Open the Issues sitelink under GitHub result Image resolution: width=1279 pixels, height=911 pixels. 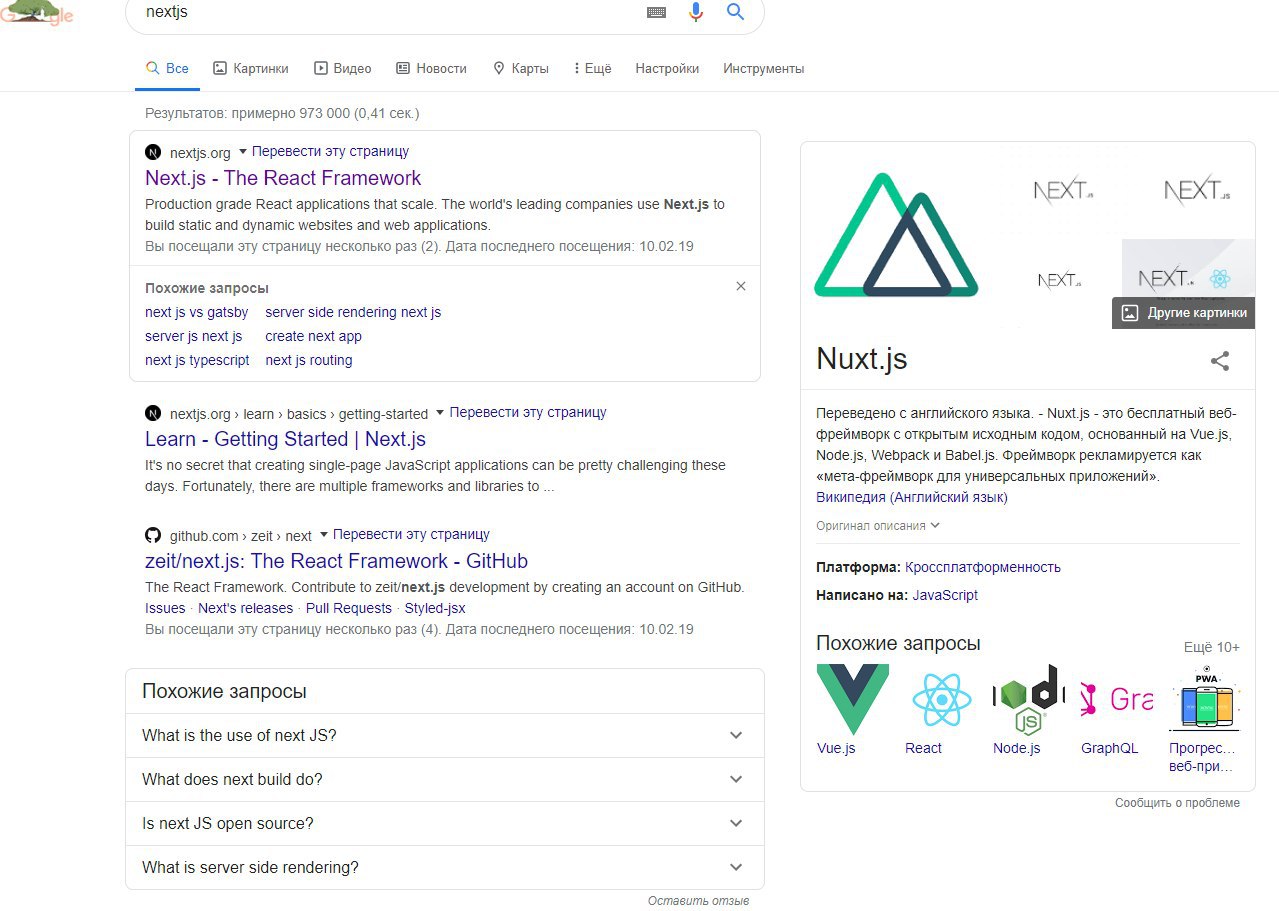point(165,608)
